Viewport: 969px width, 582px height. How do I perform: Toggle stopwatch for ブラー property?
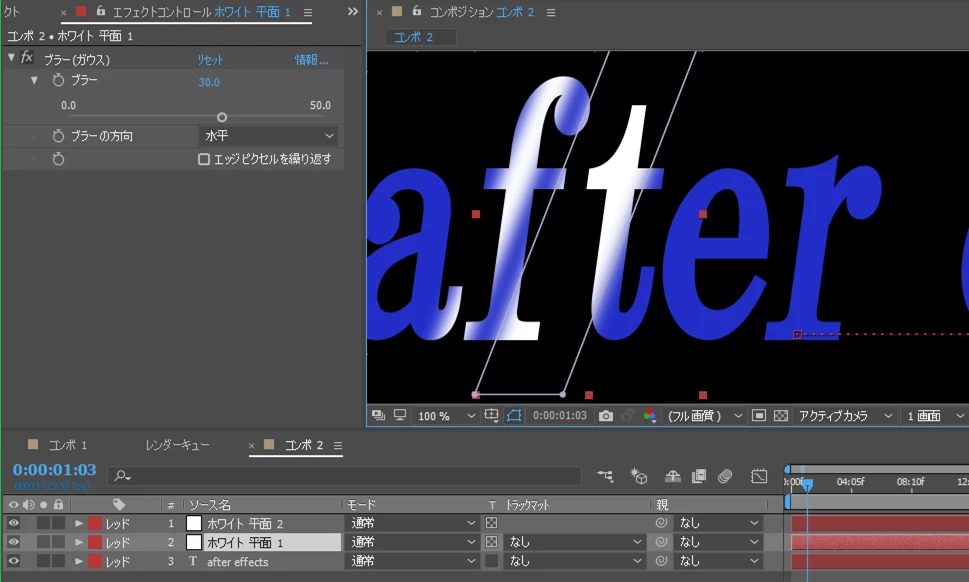tap(58, 80)
